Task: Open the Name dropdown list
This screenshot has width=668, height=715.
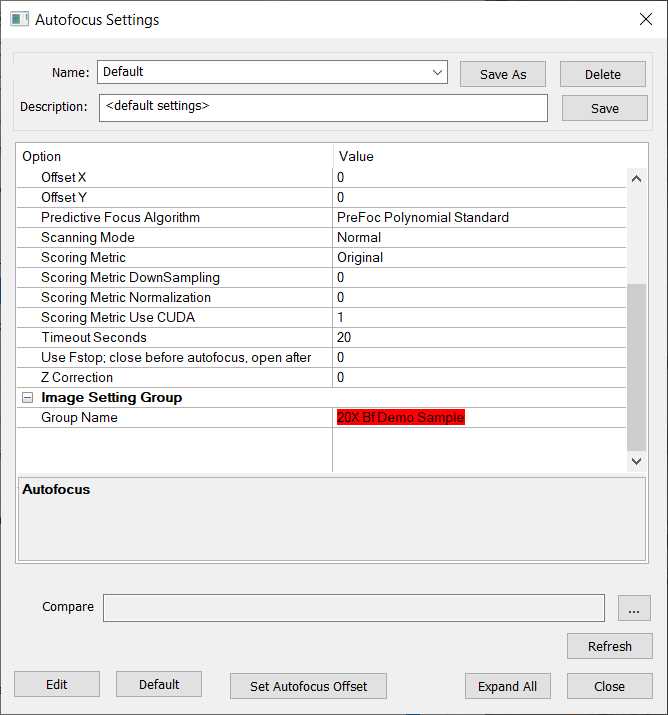Action: click(x=437, y=72)
